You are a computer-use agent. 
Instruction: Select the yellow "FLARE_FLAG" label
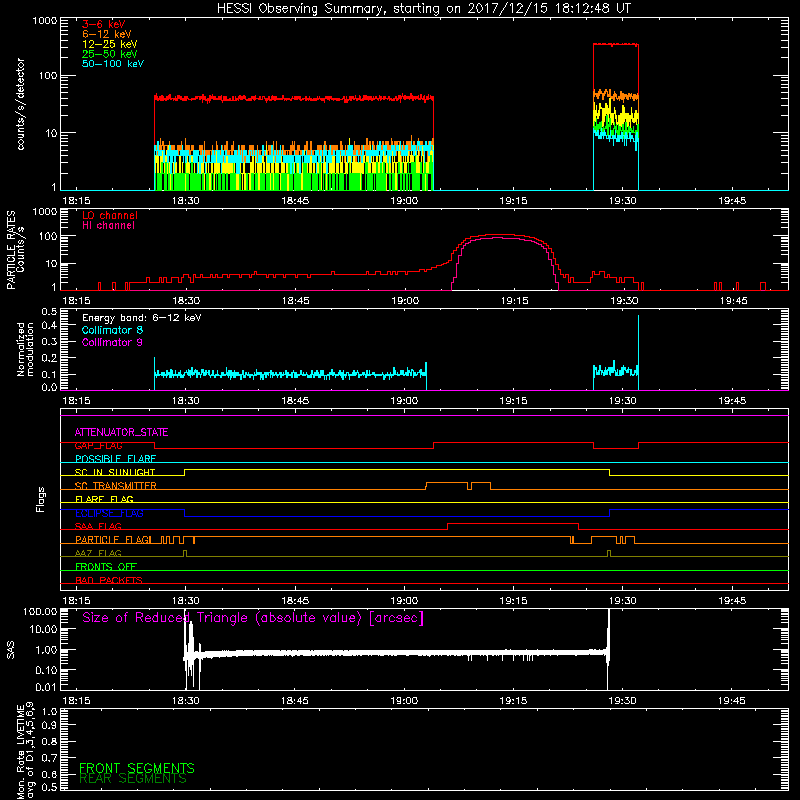click(x=104, y=499)
